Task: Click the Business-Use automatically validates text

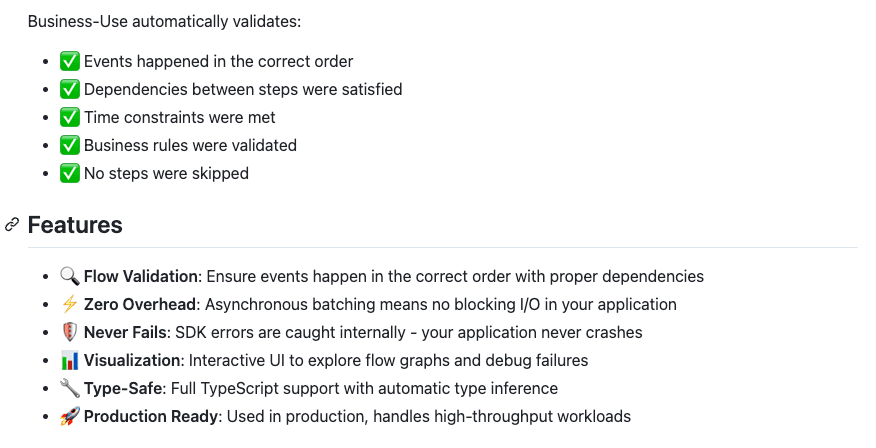Action: pos(164,20)
